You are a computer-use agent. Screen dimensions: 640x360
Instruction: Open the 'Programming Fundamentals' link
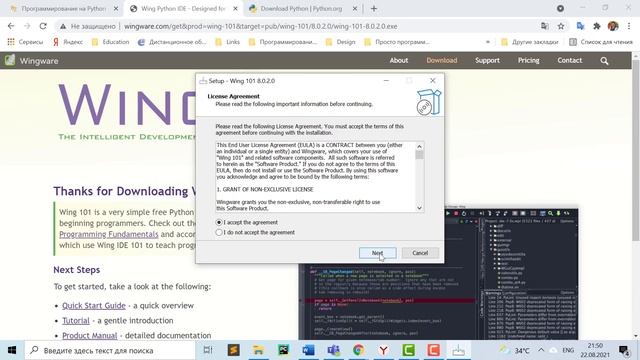click(109, 234)
